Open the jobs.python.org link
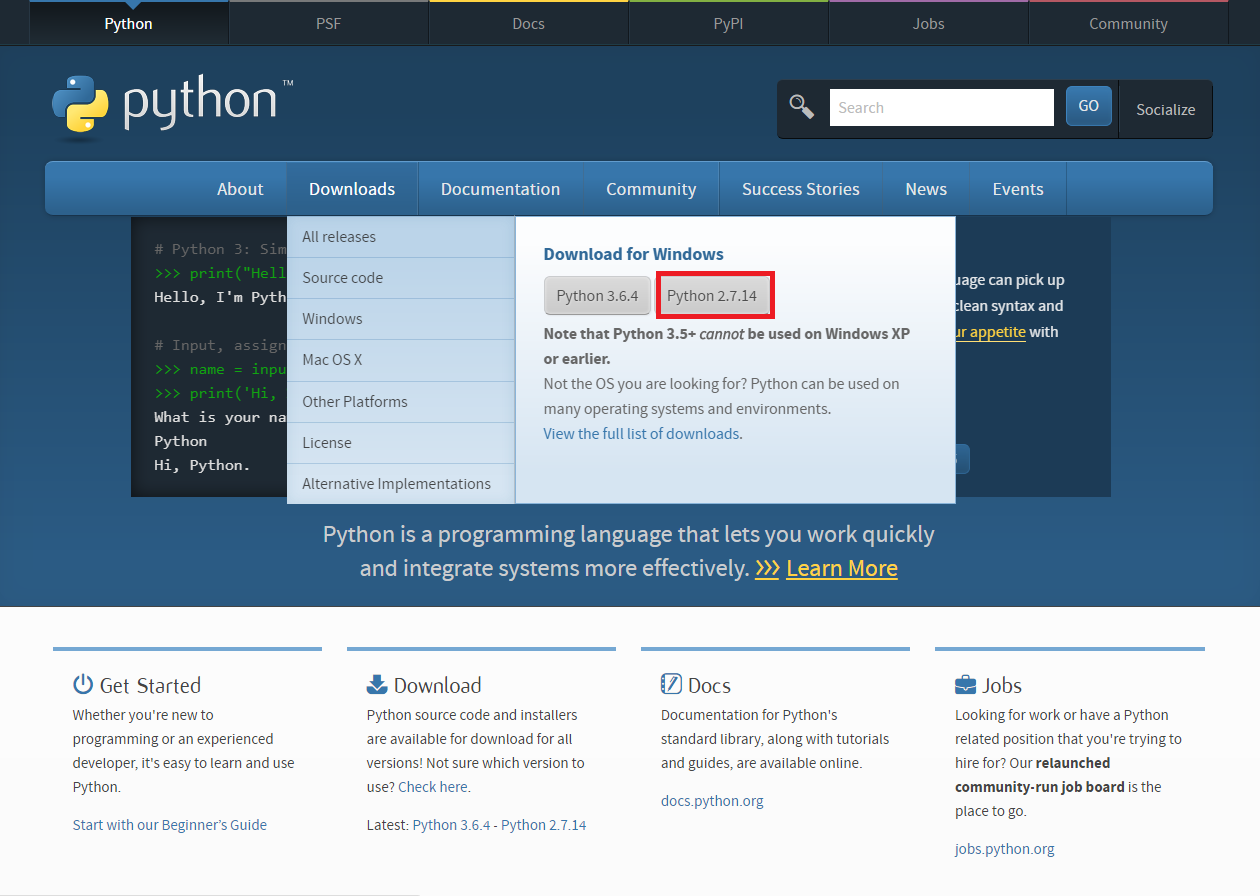 tap(1005, 849)
